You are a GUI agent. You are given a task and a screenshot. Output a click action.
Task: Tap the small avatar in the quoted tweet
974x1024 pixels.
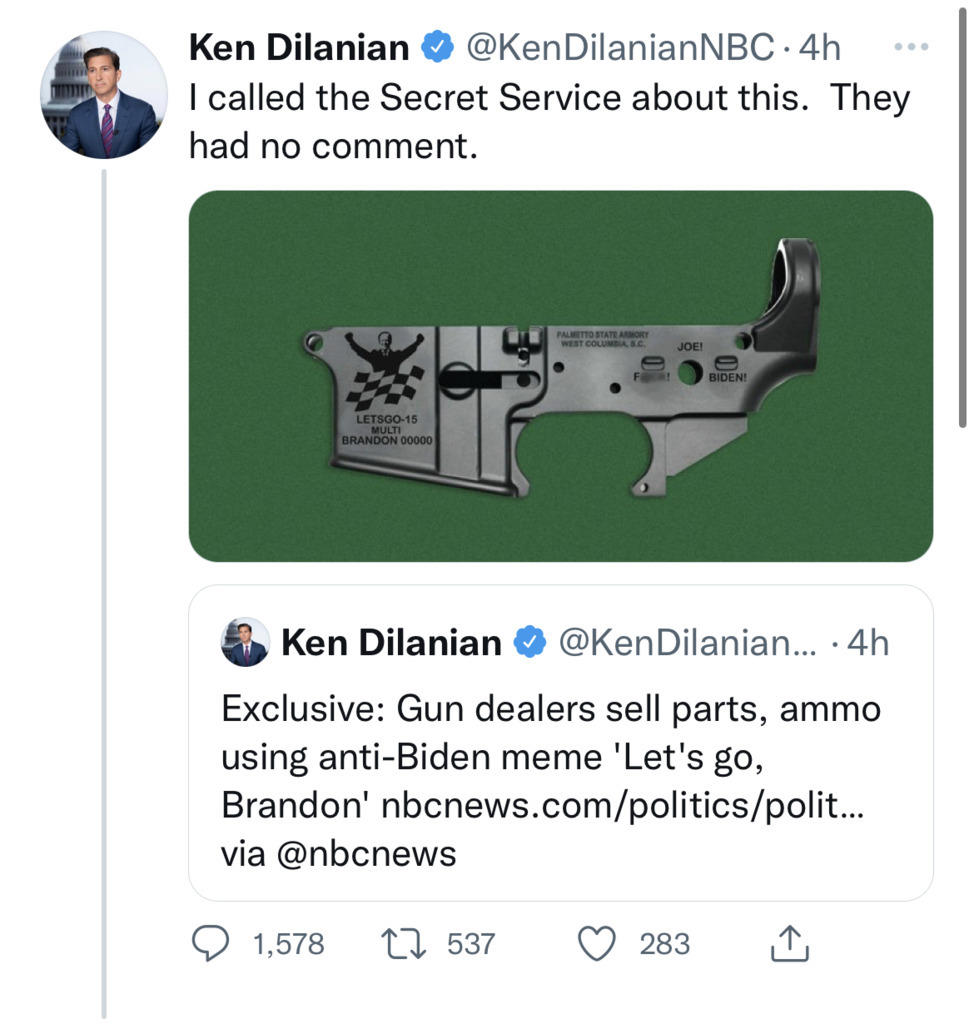point(245,642)
